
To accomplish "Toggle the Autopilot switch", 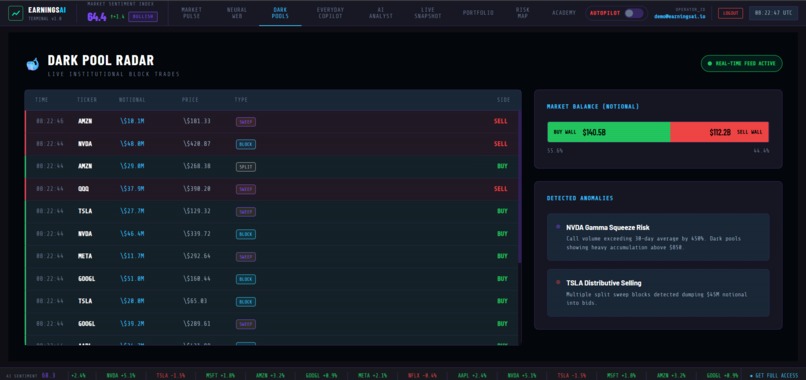I will 633,13.
